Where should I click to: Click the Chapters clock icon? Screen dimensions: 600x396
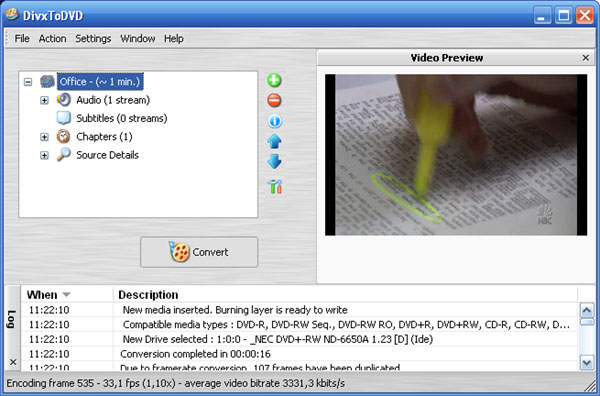click(x=64, y=137)
